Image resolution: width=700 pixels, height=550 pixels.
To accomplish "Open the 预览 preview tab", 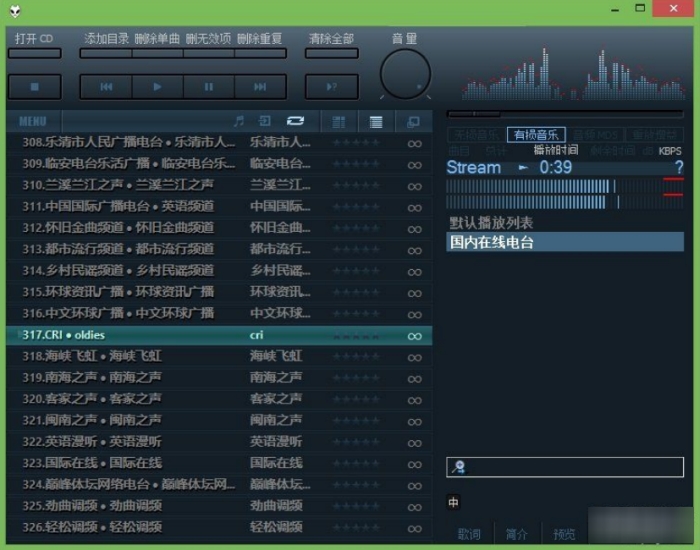I will click(x=564, y=534).
